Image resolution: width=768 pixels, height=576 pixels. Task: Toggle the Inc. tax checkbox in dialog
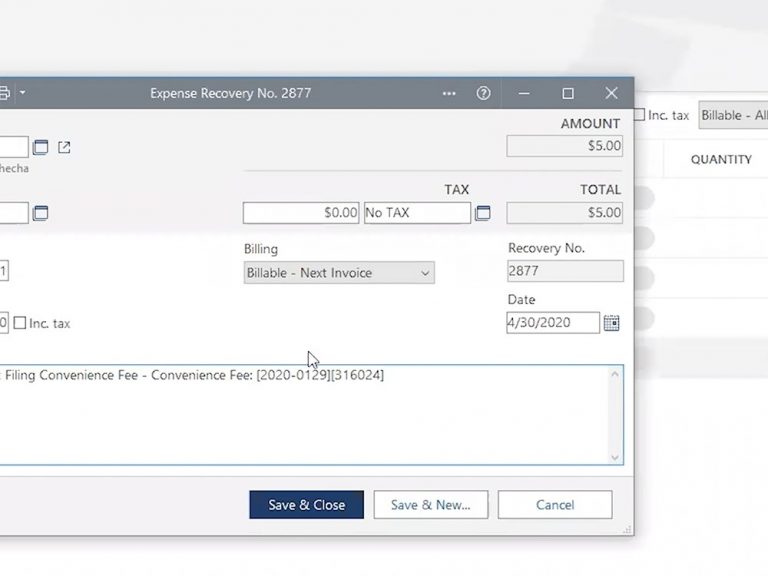click(20, 323)
